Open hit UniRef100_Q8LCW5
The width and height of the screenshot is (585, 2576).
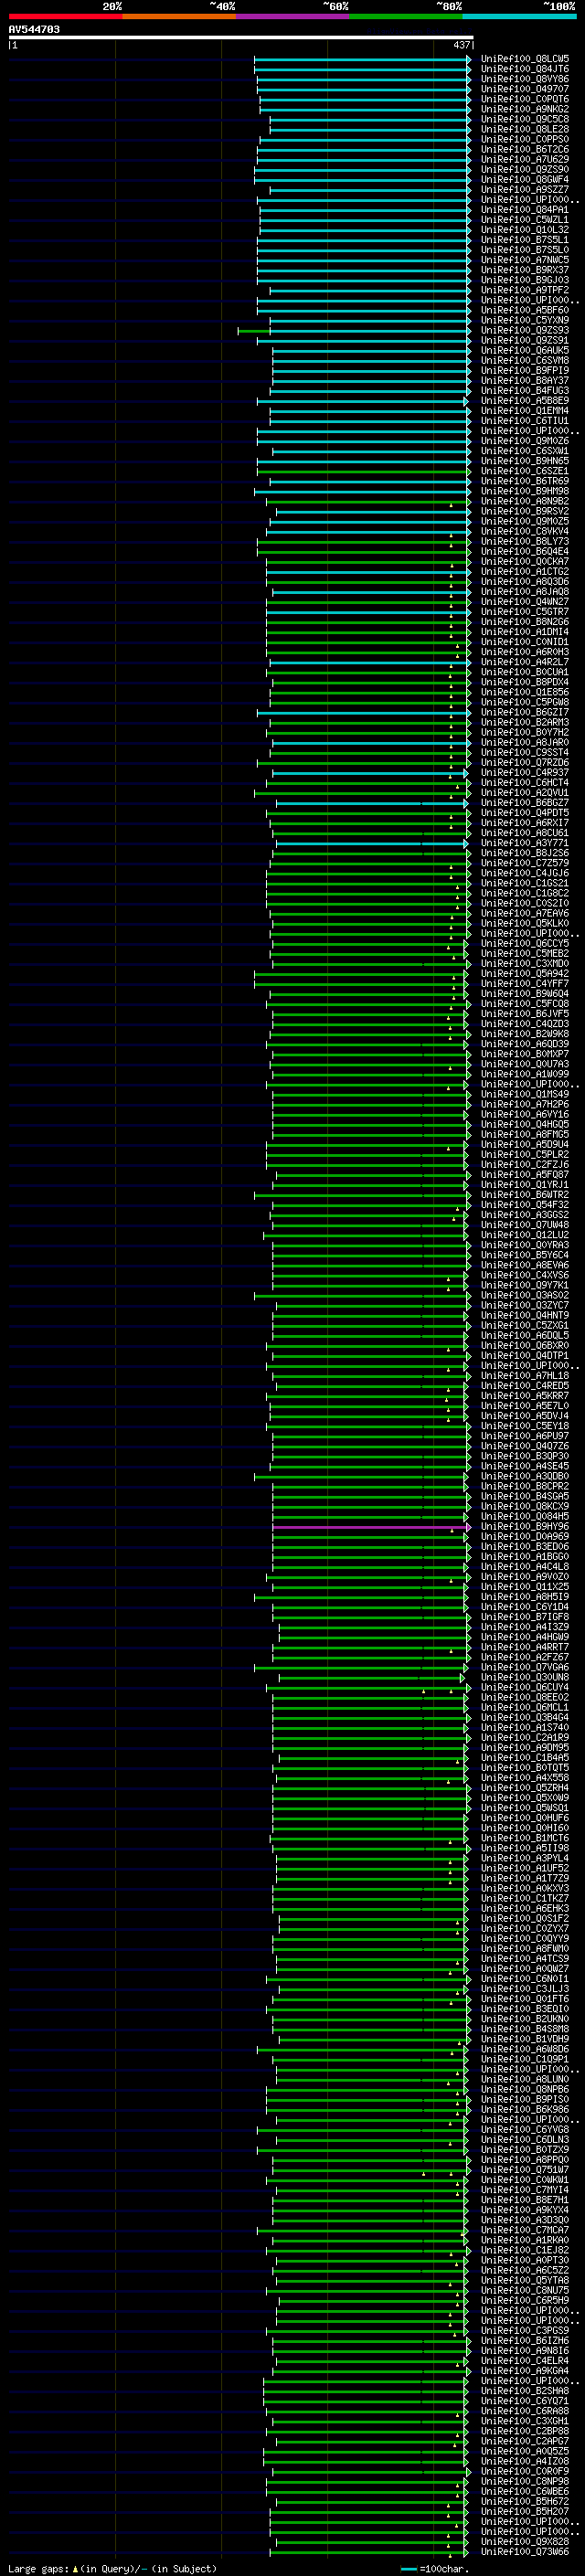tap(525, 59)
